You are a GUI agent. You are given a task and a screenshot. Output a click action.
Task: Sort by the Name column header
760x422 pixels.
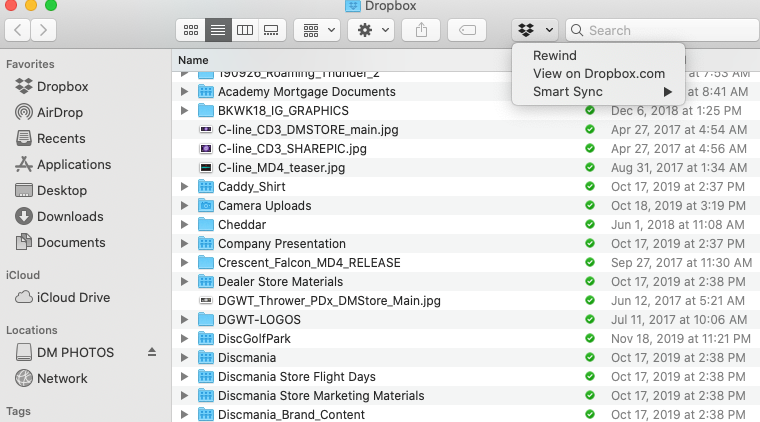[x=193, y=60]
